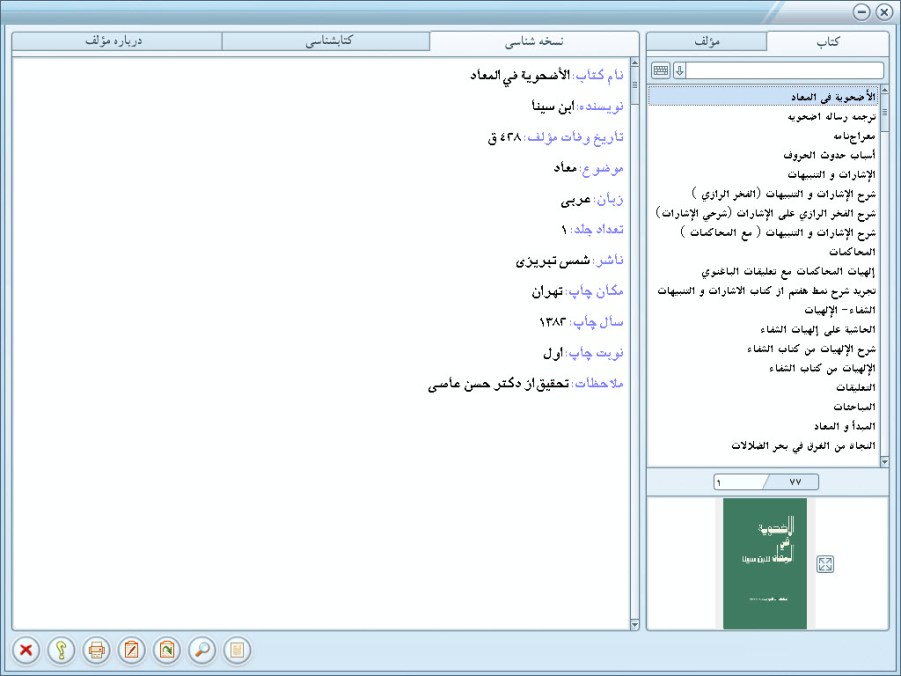Image resolution: width=901 pixels, height=676 pixels.
Task: Click the green book cover thumbnail
Action: pyautogui.click(x=764, y=563)
